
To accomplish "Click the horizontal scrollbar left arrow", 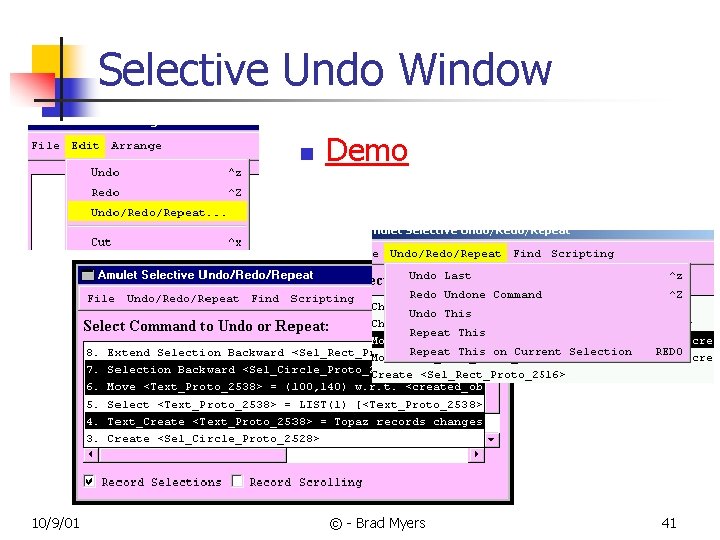I will click(x=91, y=455).
